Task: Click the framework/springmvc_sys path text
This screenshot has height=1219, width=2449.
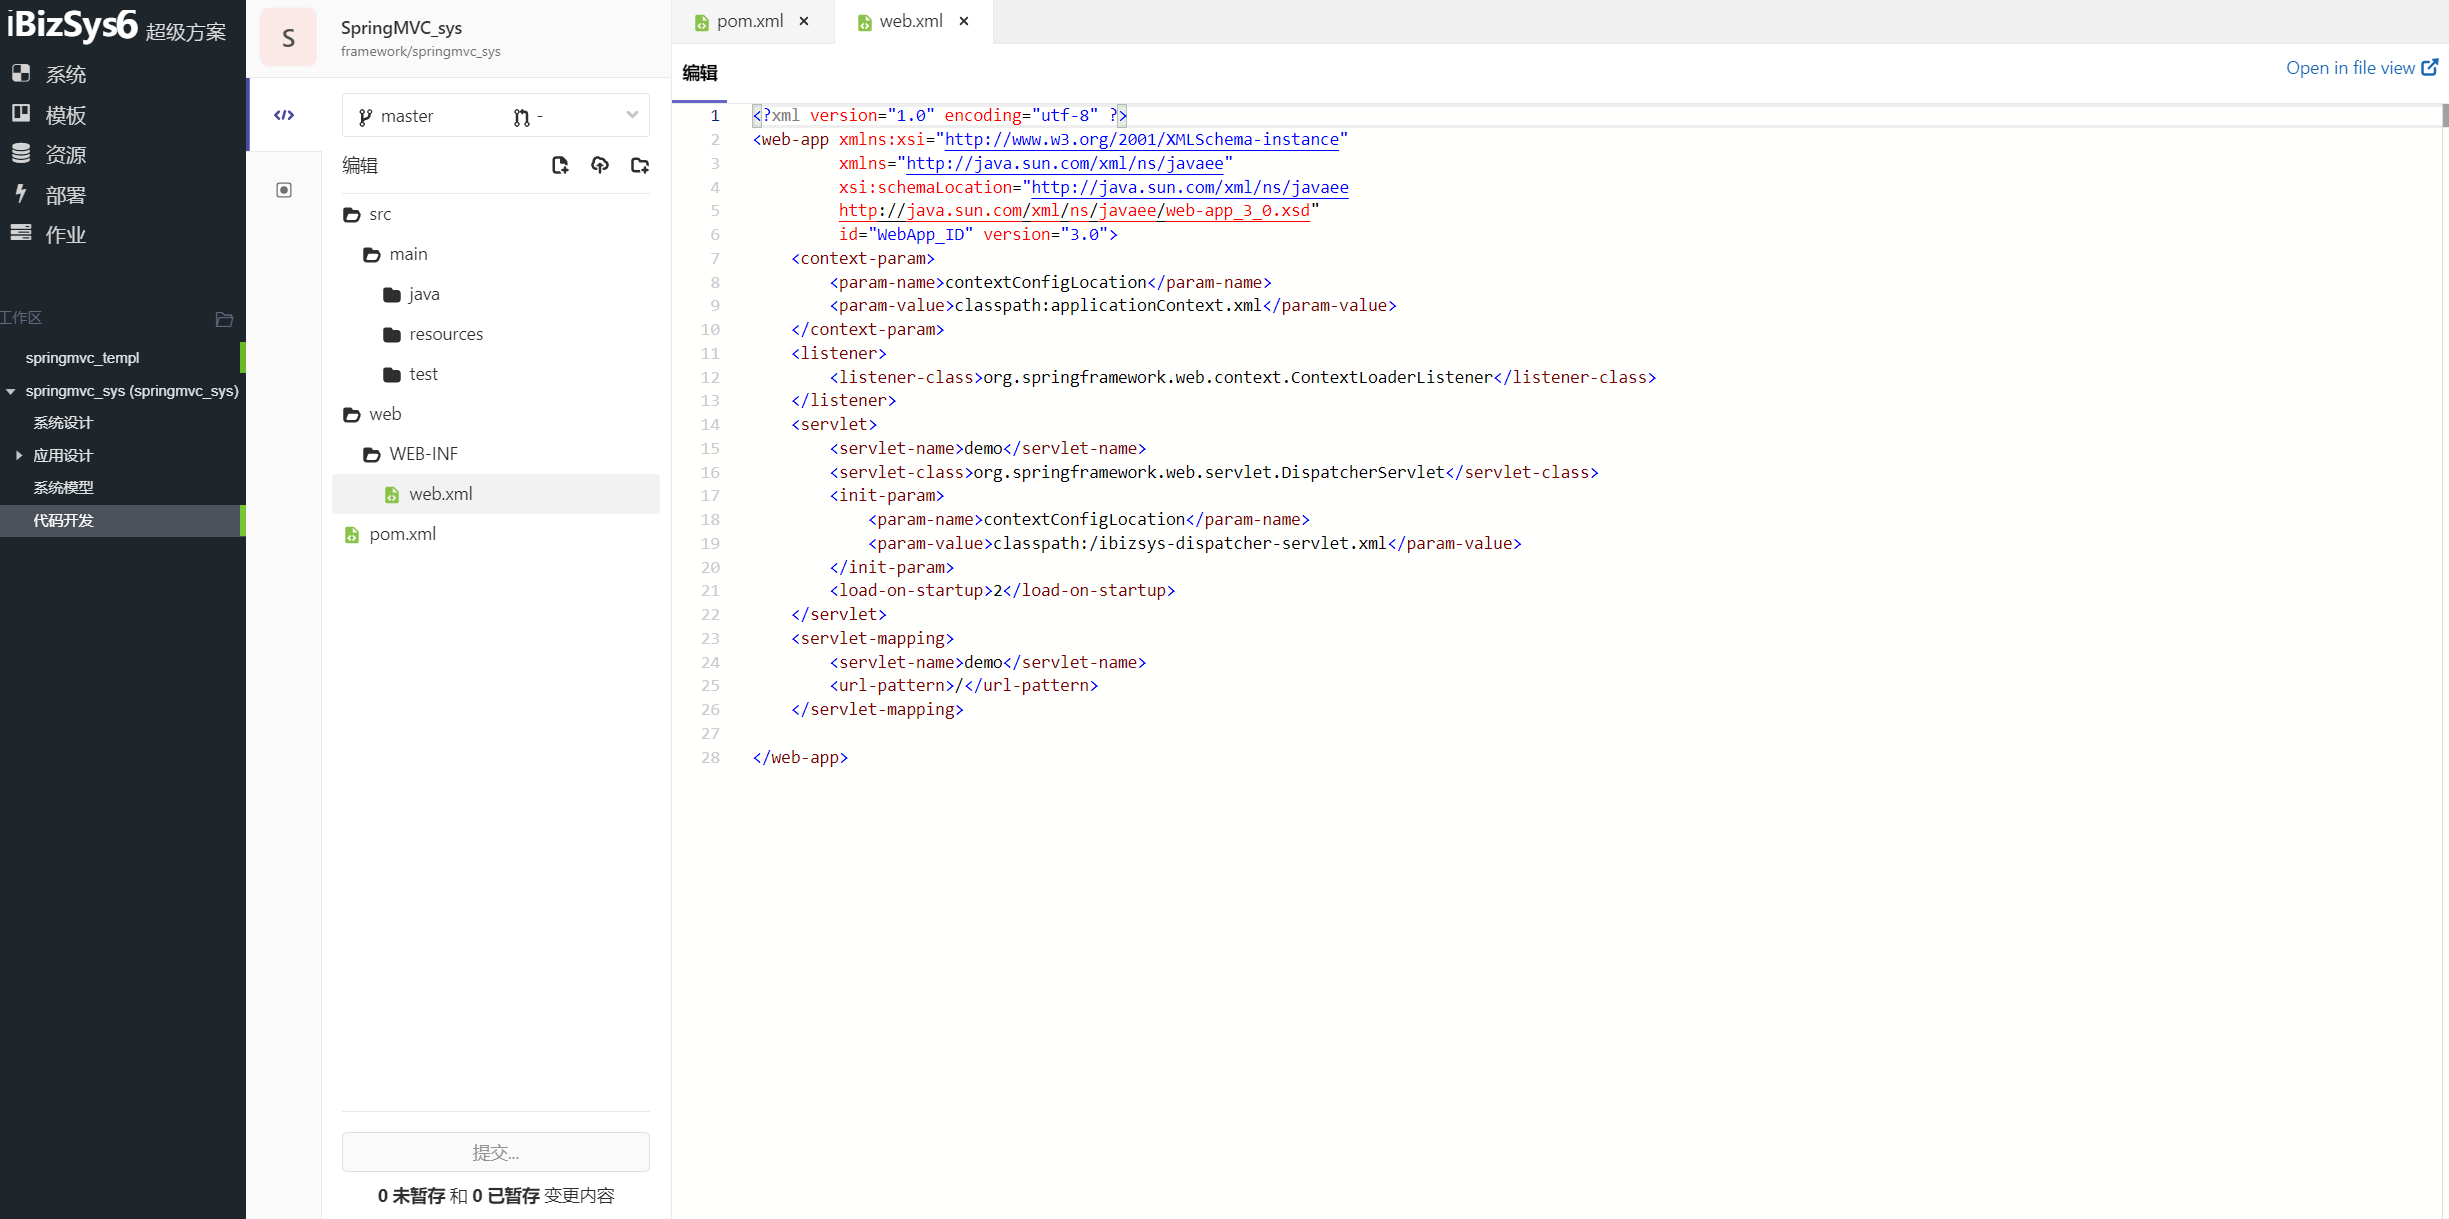Action: point(421,52)
